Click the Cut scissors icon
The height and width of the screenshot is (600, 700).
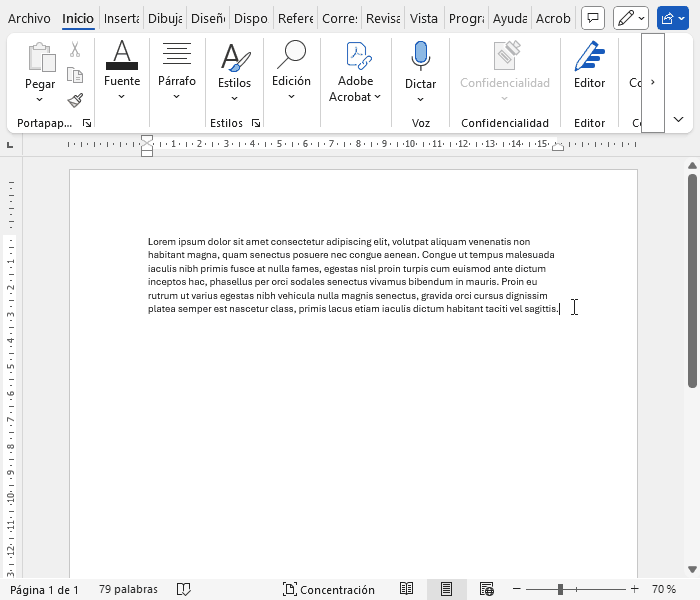[75, 50]
